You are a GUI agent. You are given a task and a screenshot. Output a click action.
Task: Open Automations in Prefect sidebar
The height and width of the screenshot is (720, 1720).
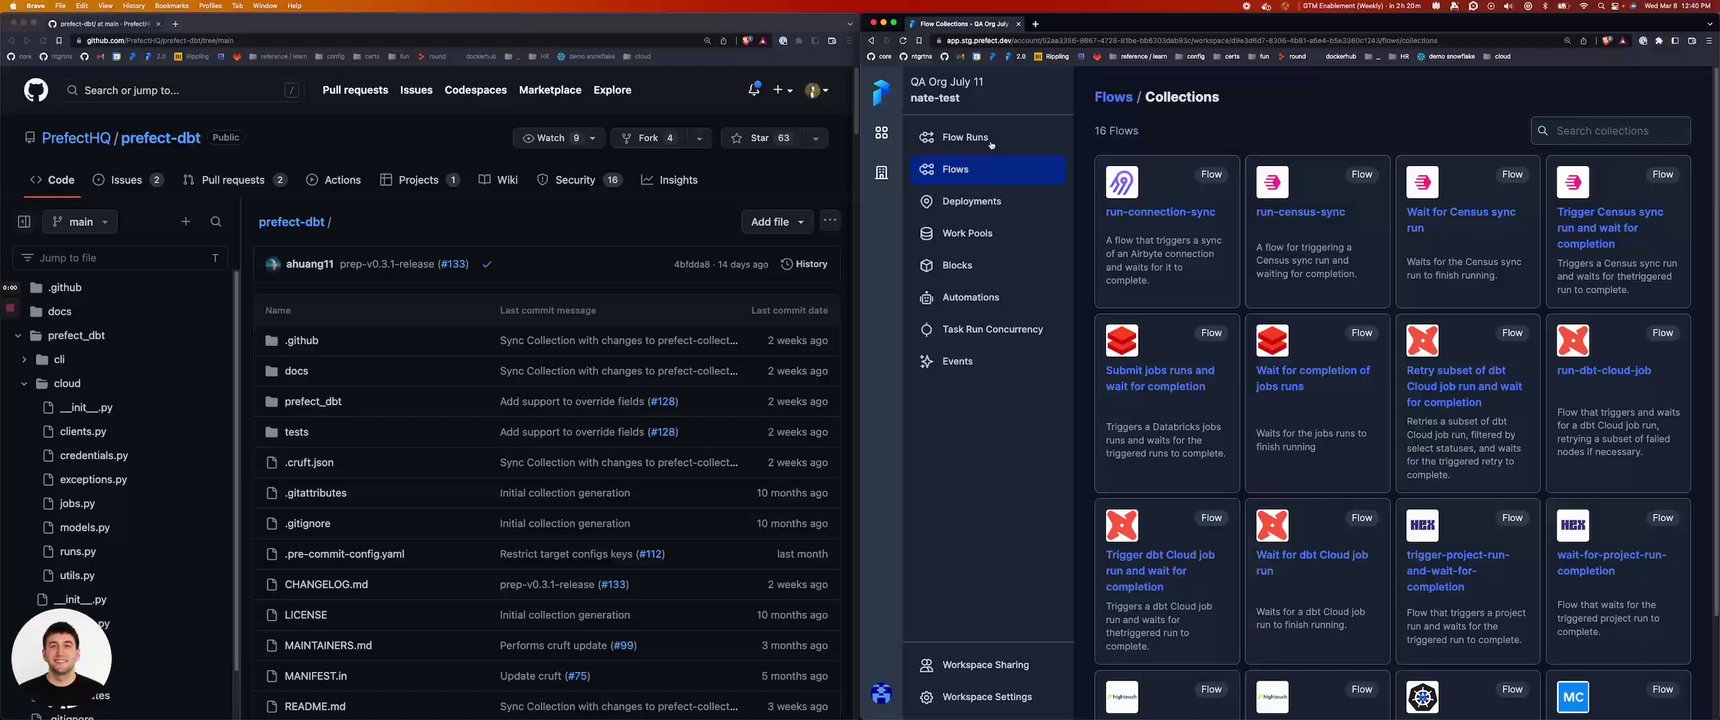pyautogui.click(x=988, y=297)
